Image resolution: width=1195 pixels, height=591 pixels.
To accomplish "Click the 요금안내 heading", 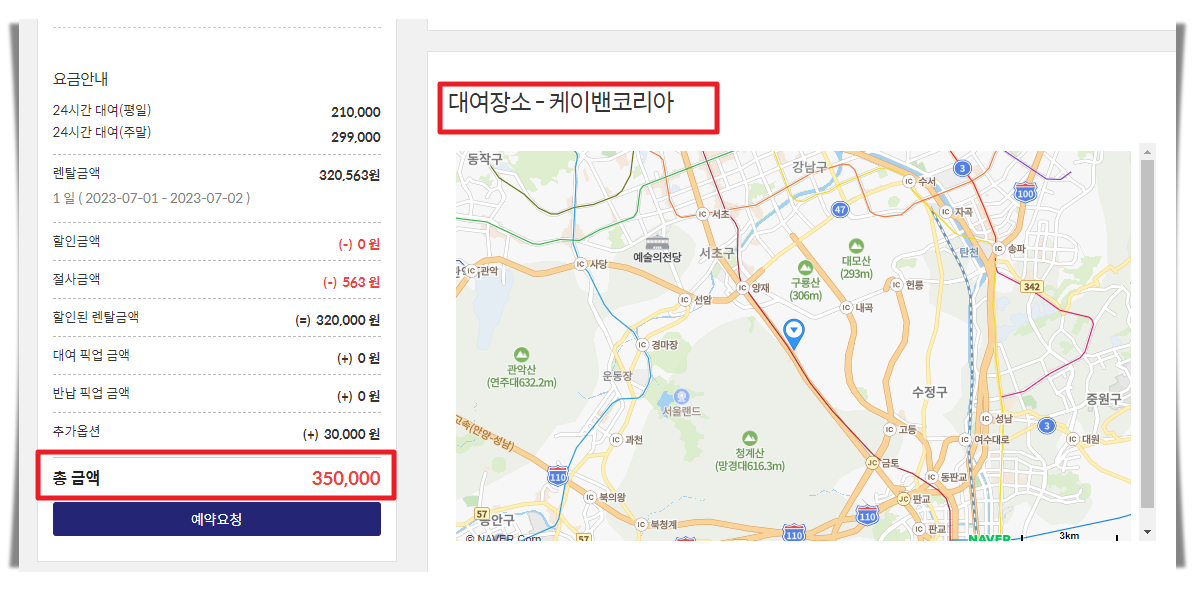I will (83, 79).
